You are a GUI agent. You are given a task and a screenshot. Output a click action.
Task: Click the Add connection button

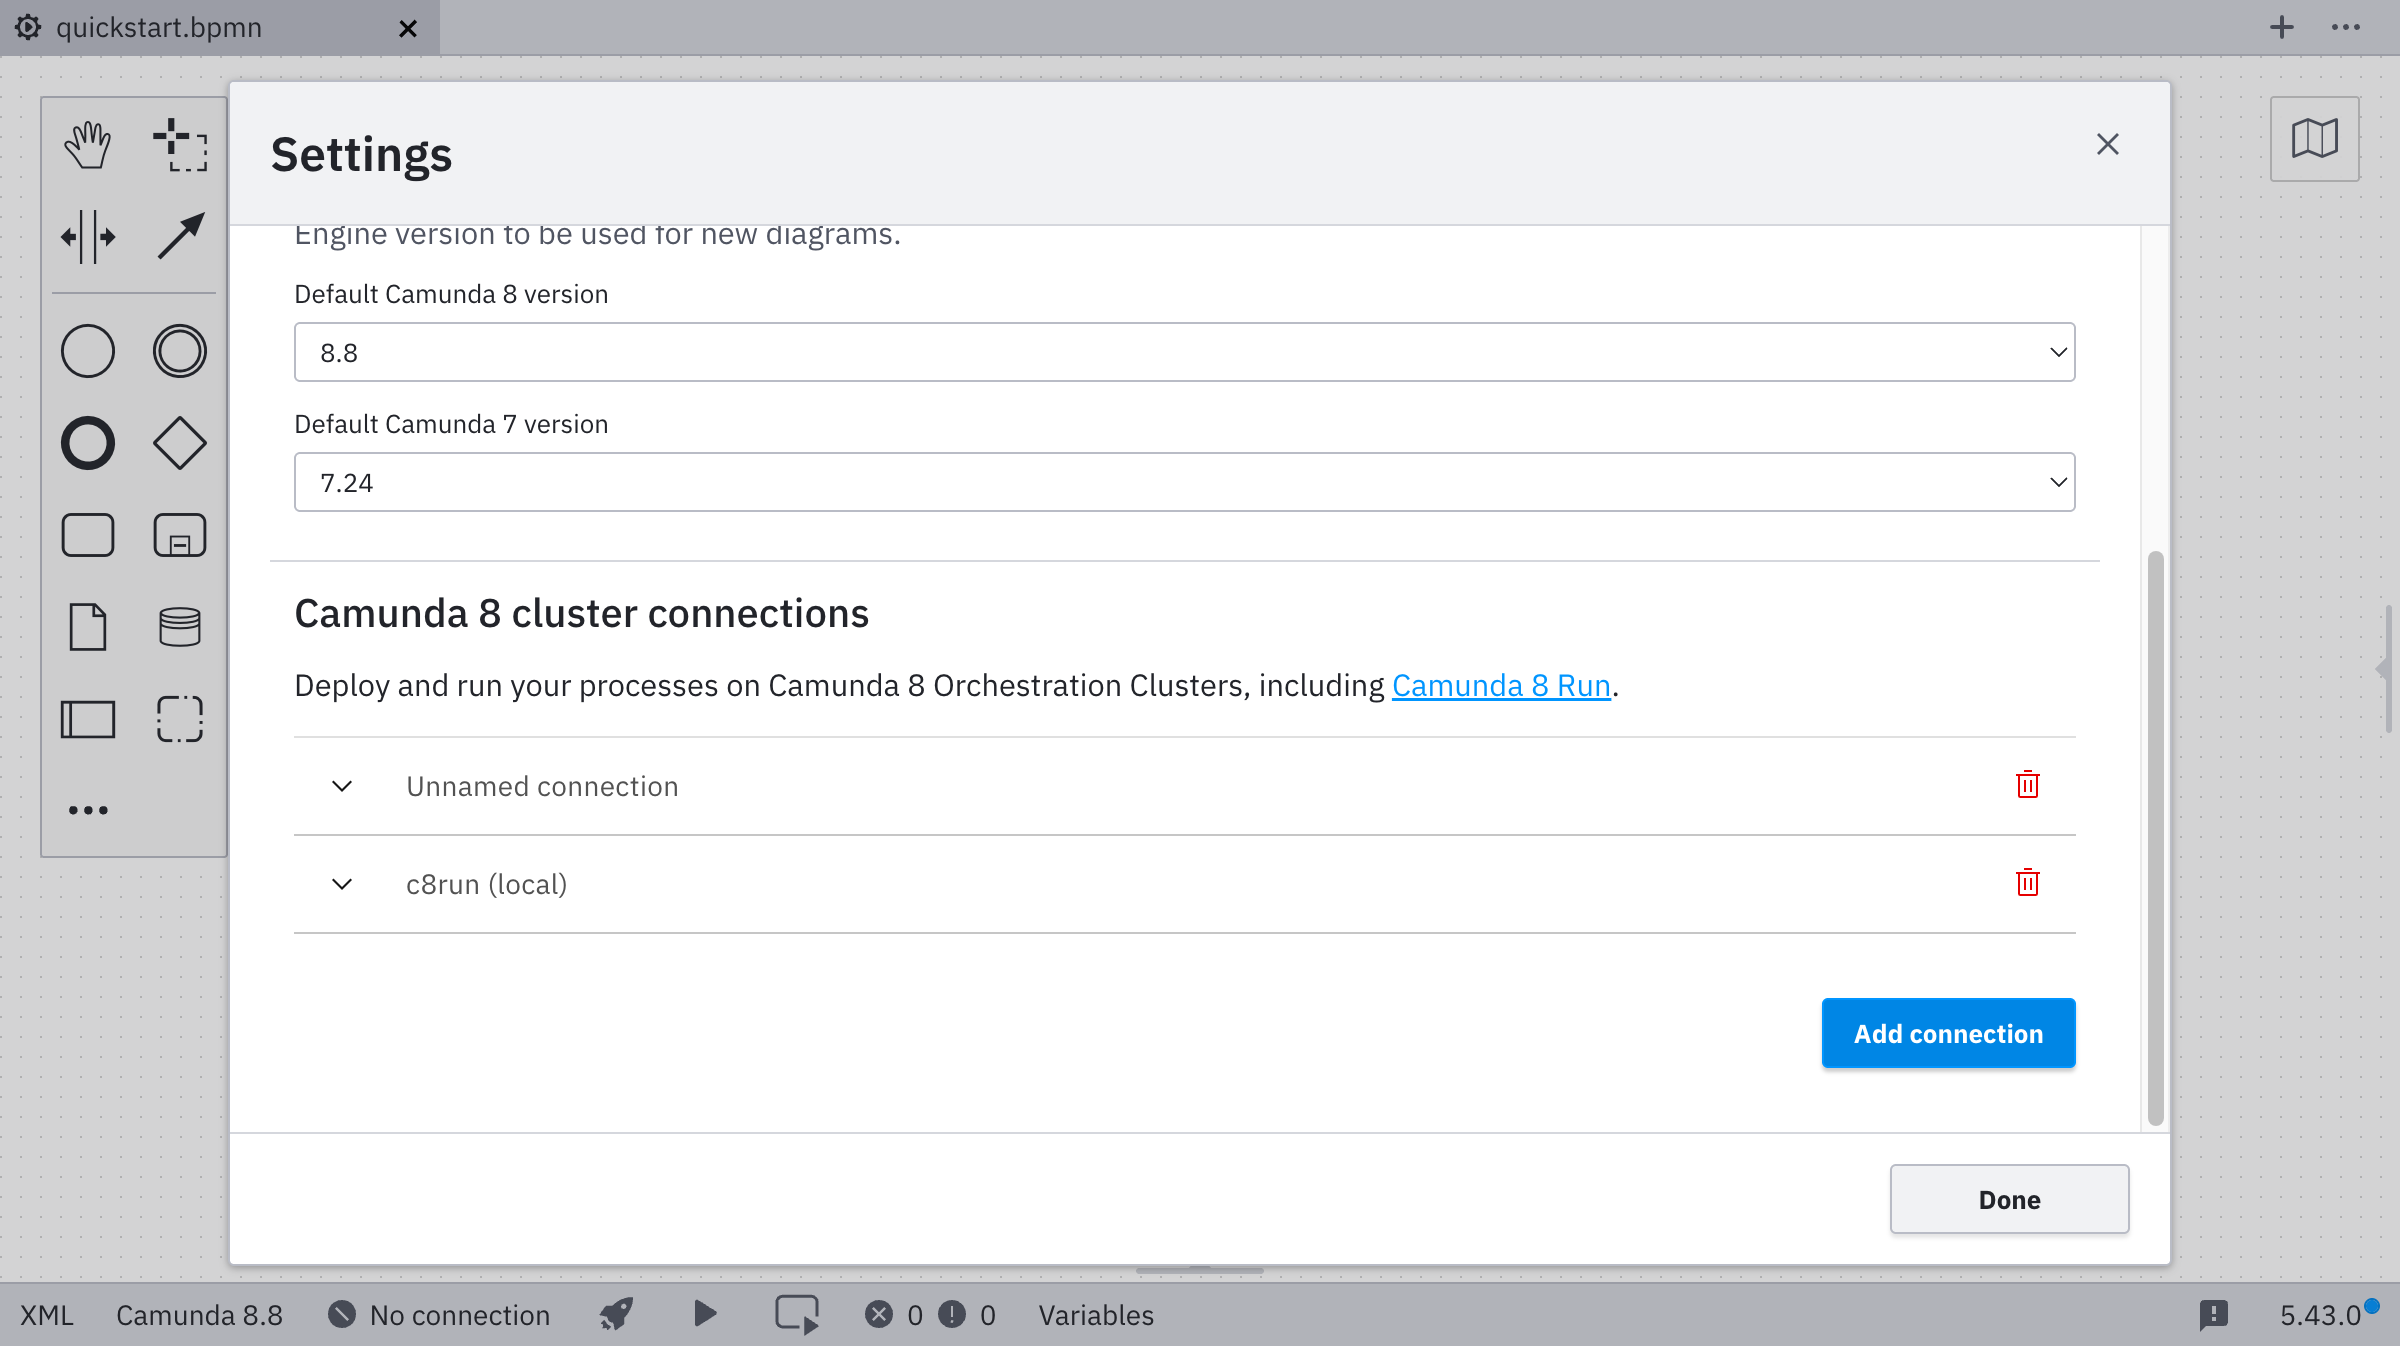[x=1948, y=1033]
